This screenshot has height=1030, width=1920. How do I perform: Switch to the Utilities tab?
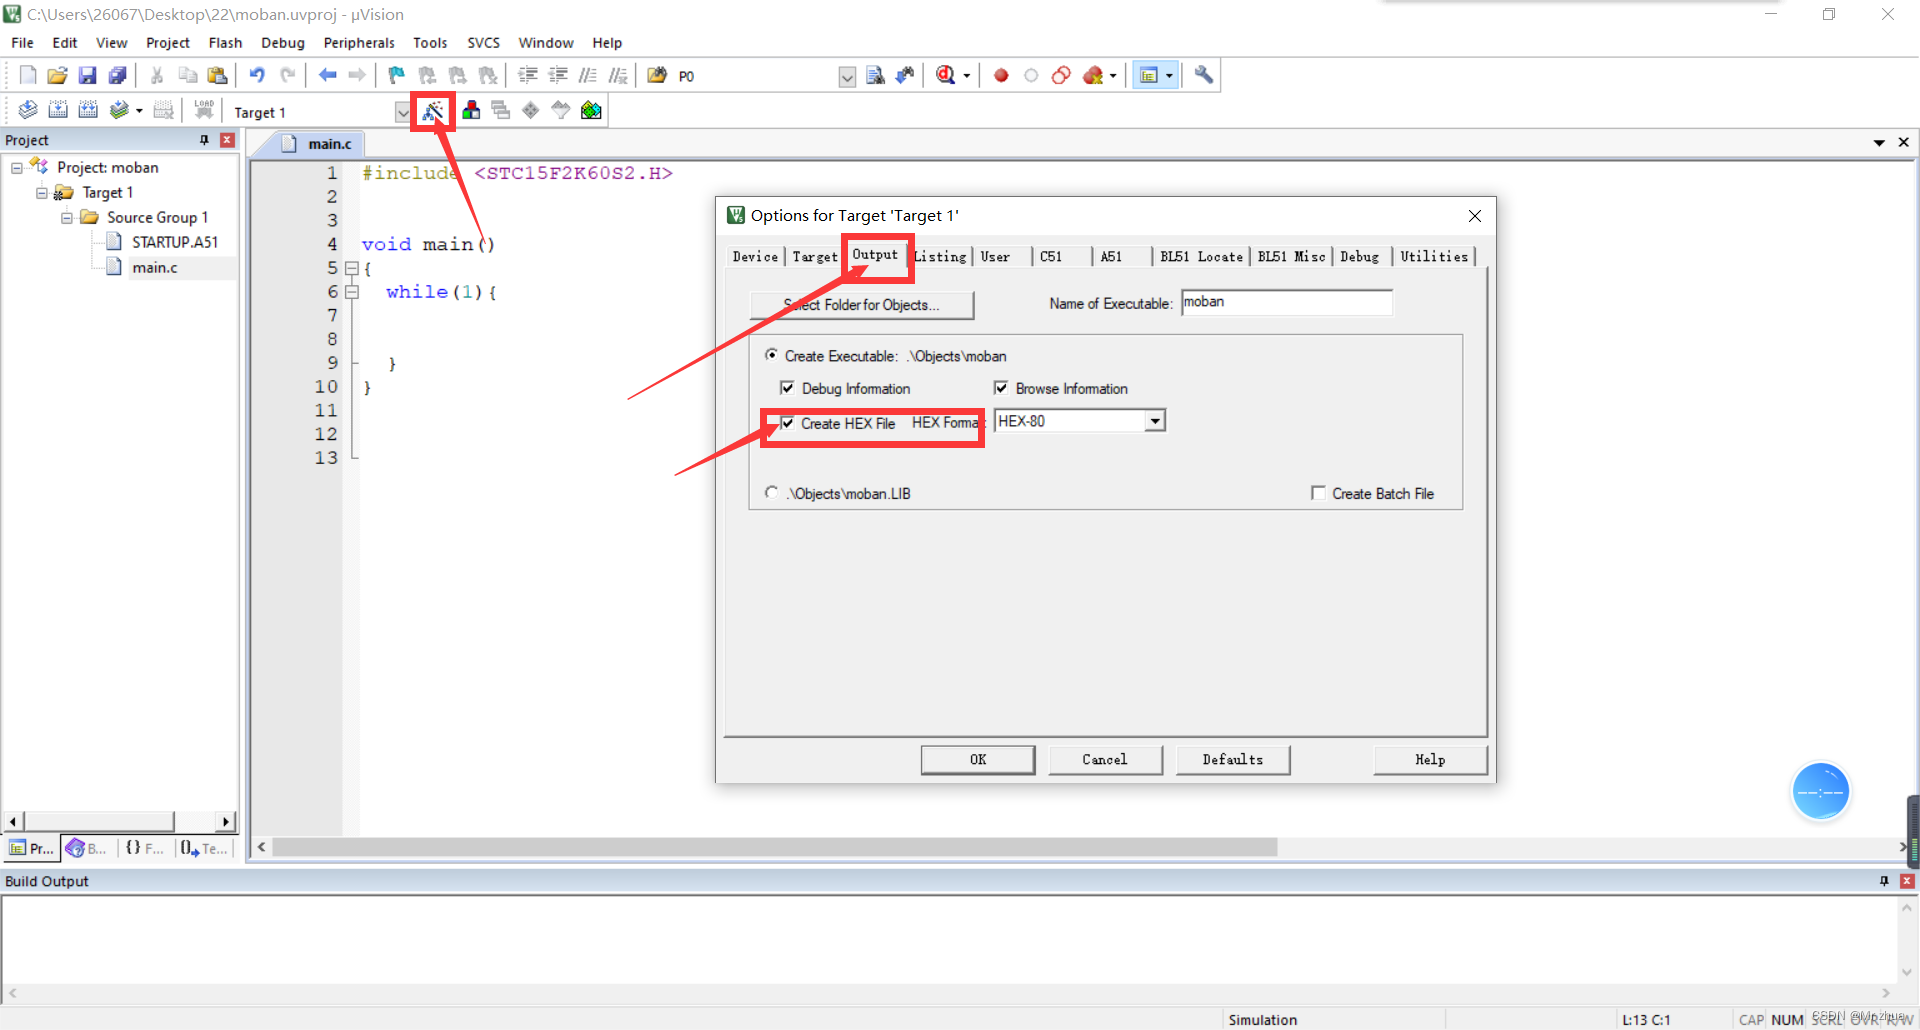1434,257
